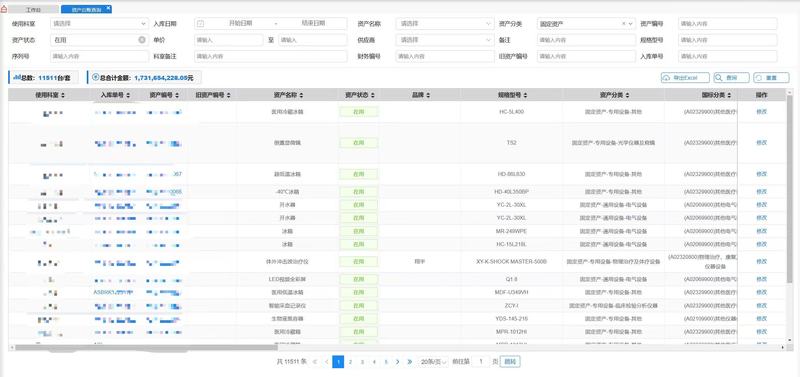
Task: Jump to last page double arrow
Action: pyautogui.click(x=410, y=362)
